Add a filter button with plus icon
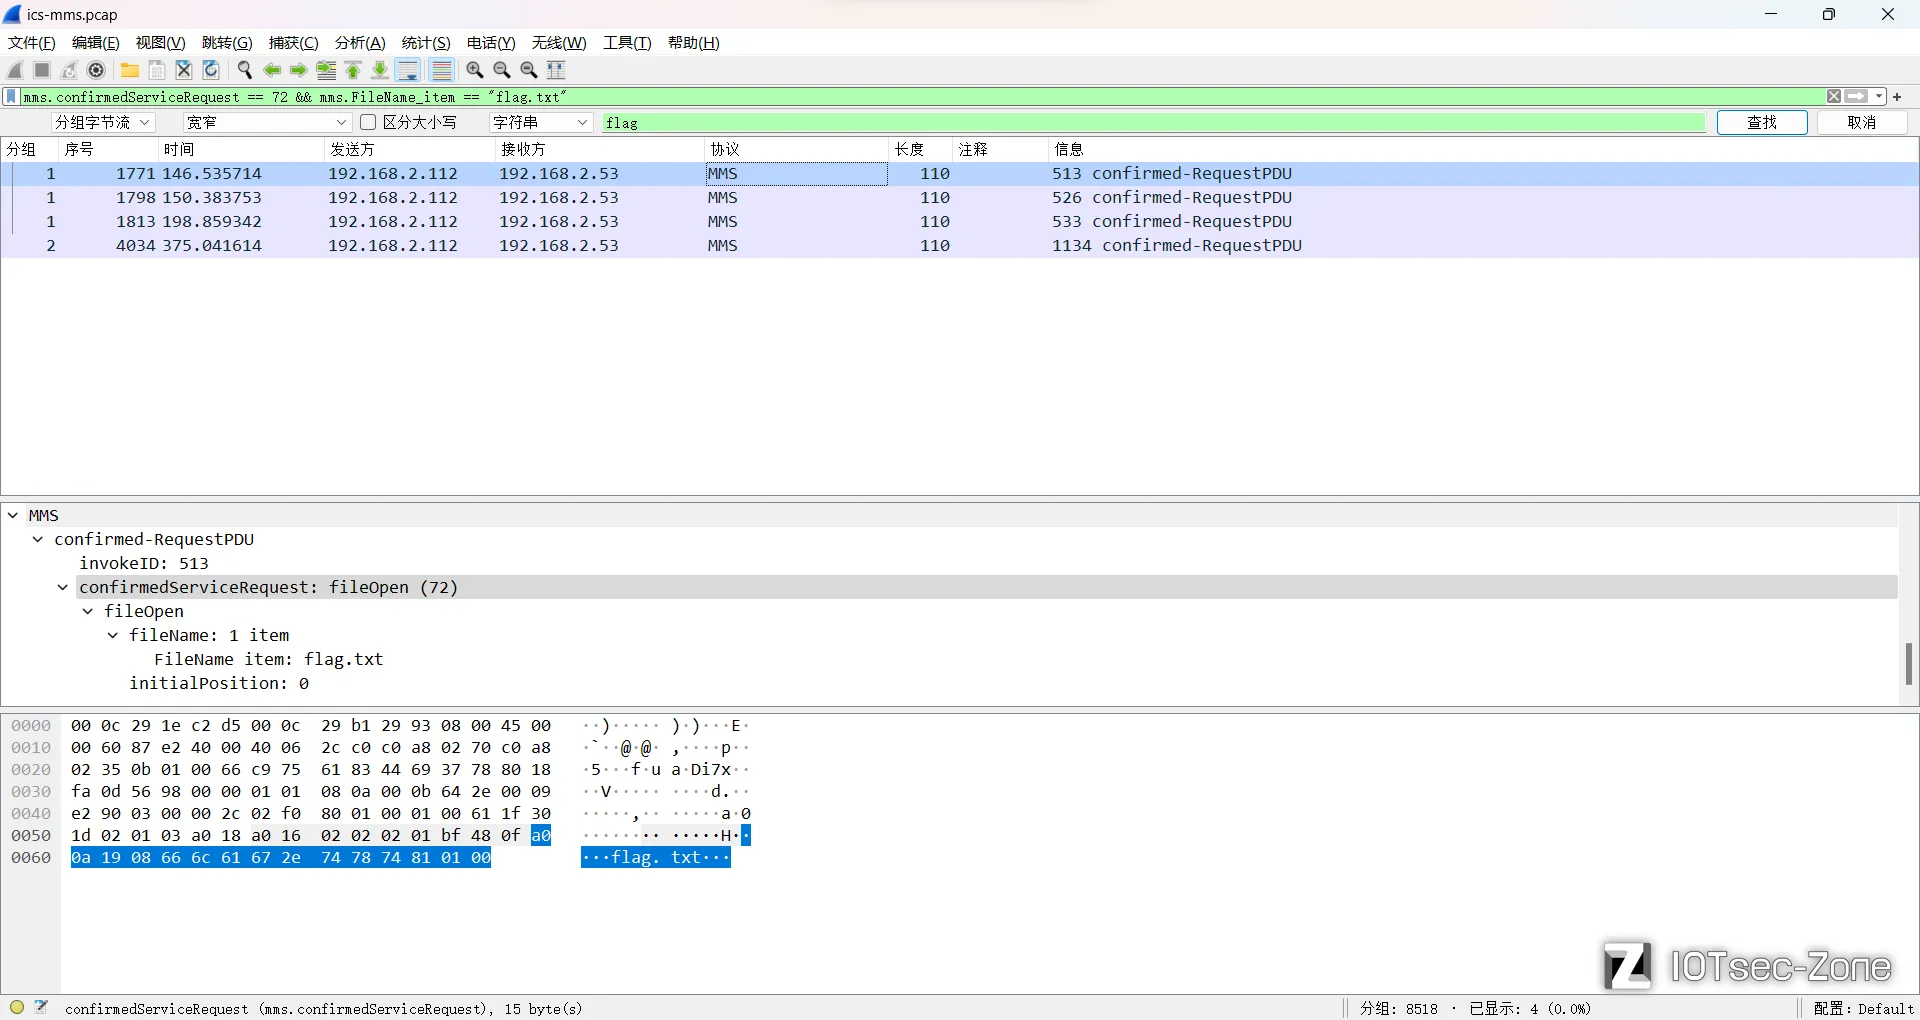1920x1020 pixels. point(1897,97)
